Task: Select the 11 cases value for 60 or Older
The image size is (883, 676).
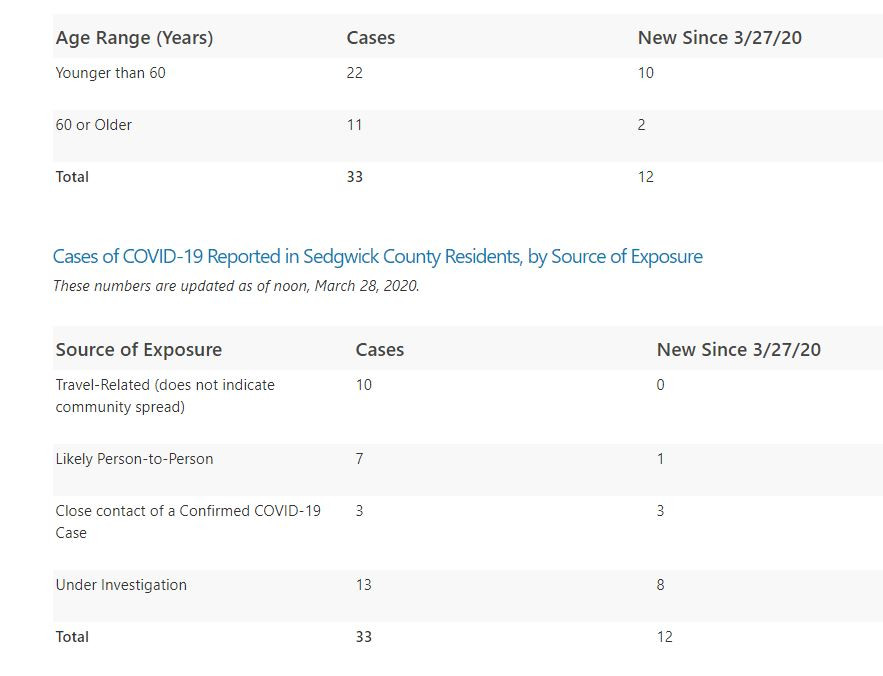Action: (x=354, y=125)
